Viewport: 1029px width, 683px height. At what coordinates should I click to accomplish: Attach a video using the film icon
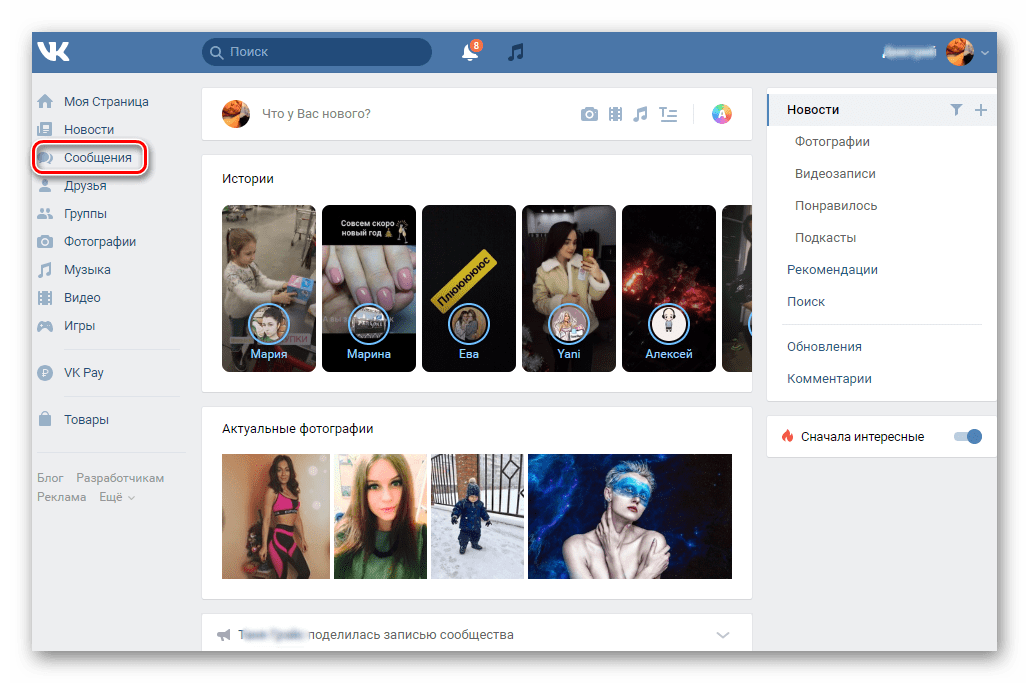click(x=615, y=114)
